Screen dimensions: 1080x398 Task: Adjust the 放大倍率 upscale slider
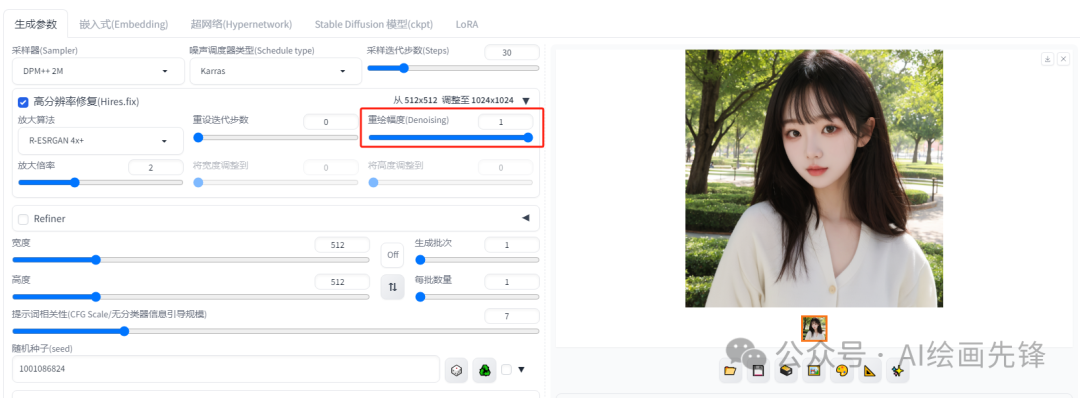(101, 182)
